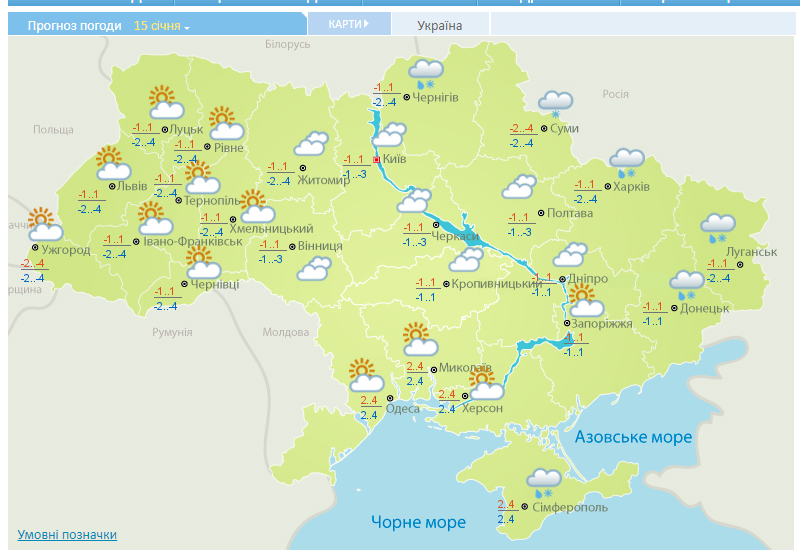Select the Чернігів city label
Screen dimensions: 800x554
[435, 97]
